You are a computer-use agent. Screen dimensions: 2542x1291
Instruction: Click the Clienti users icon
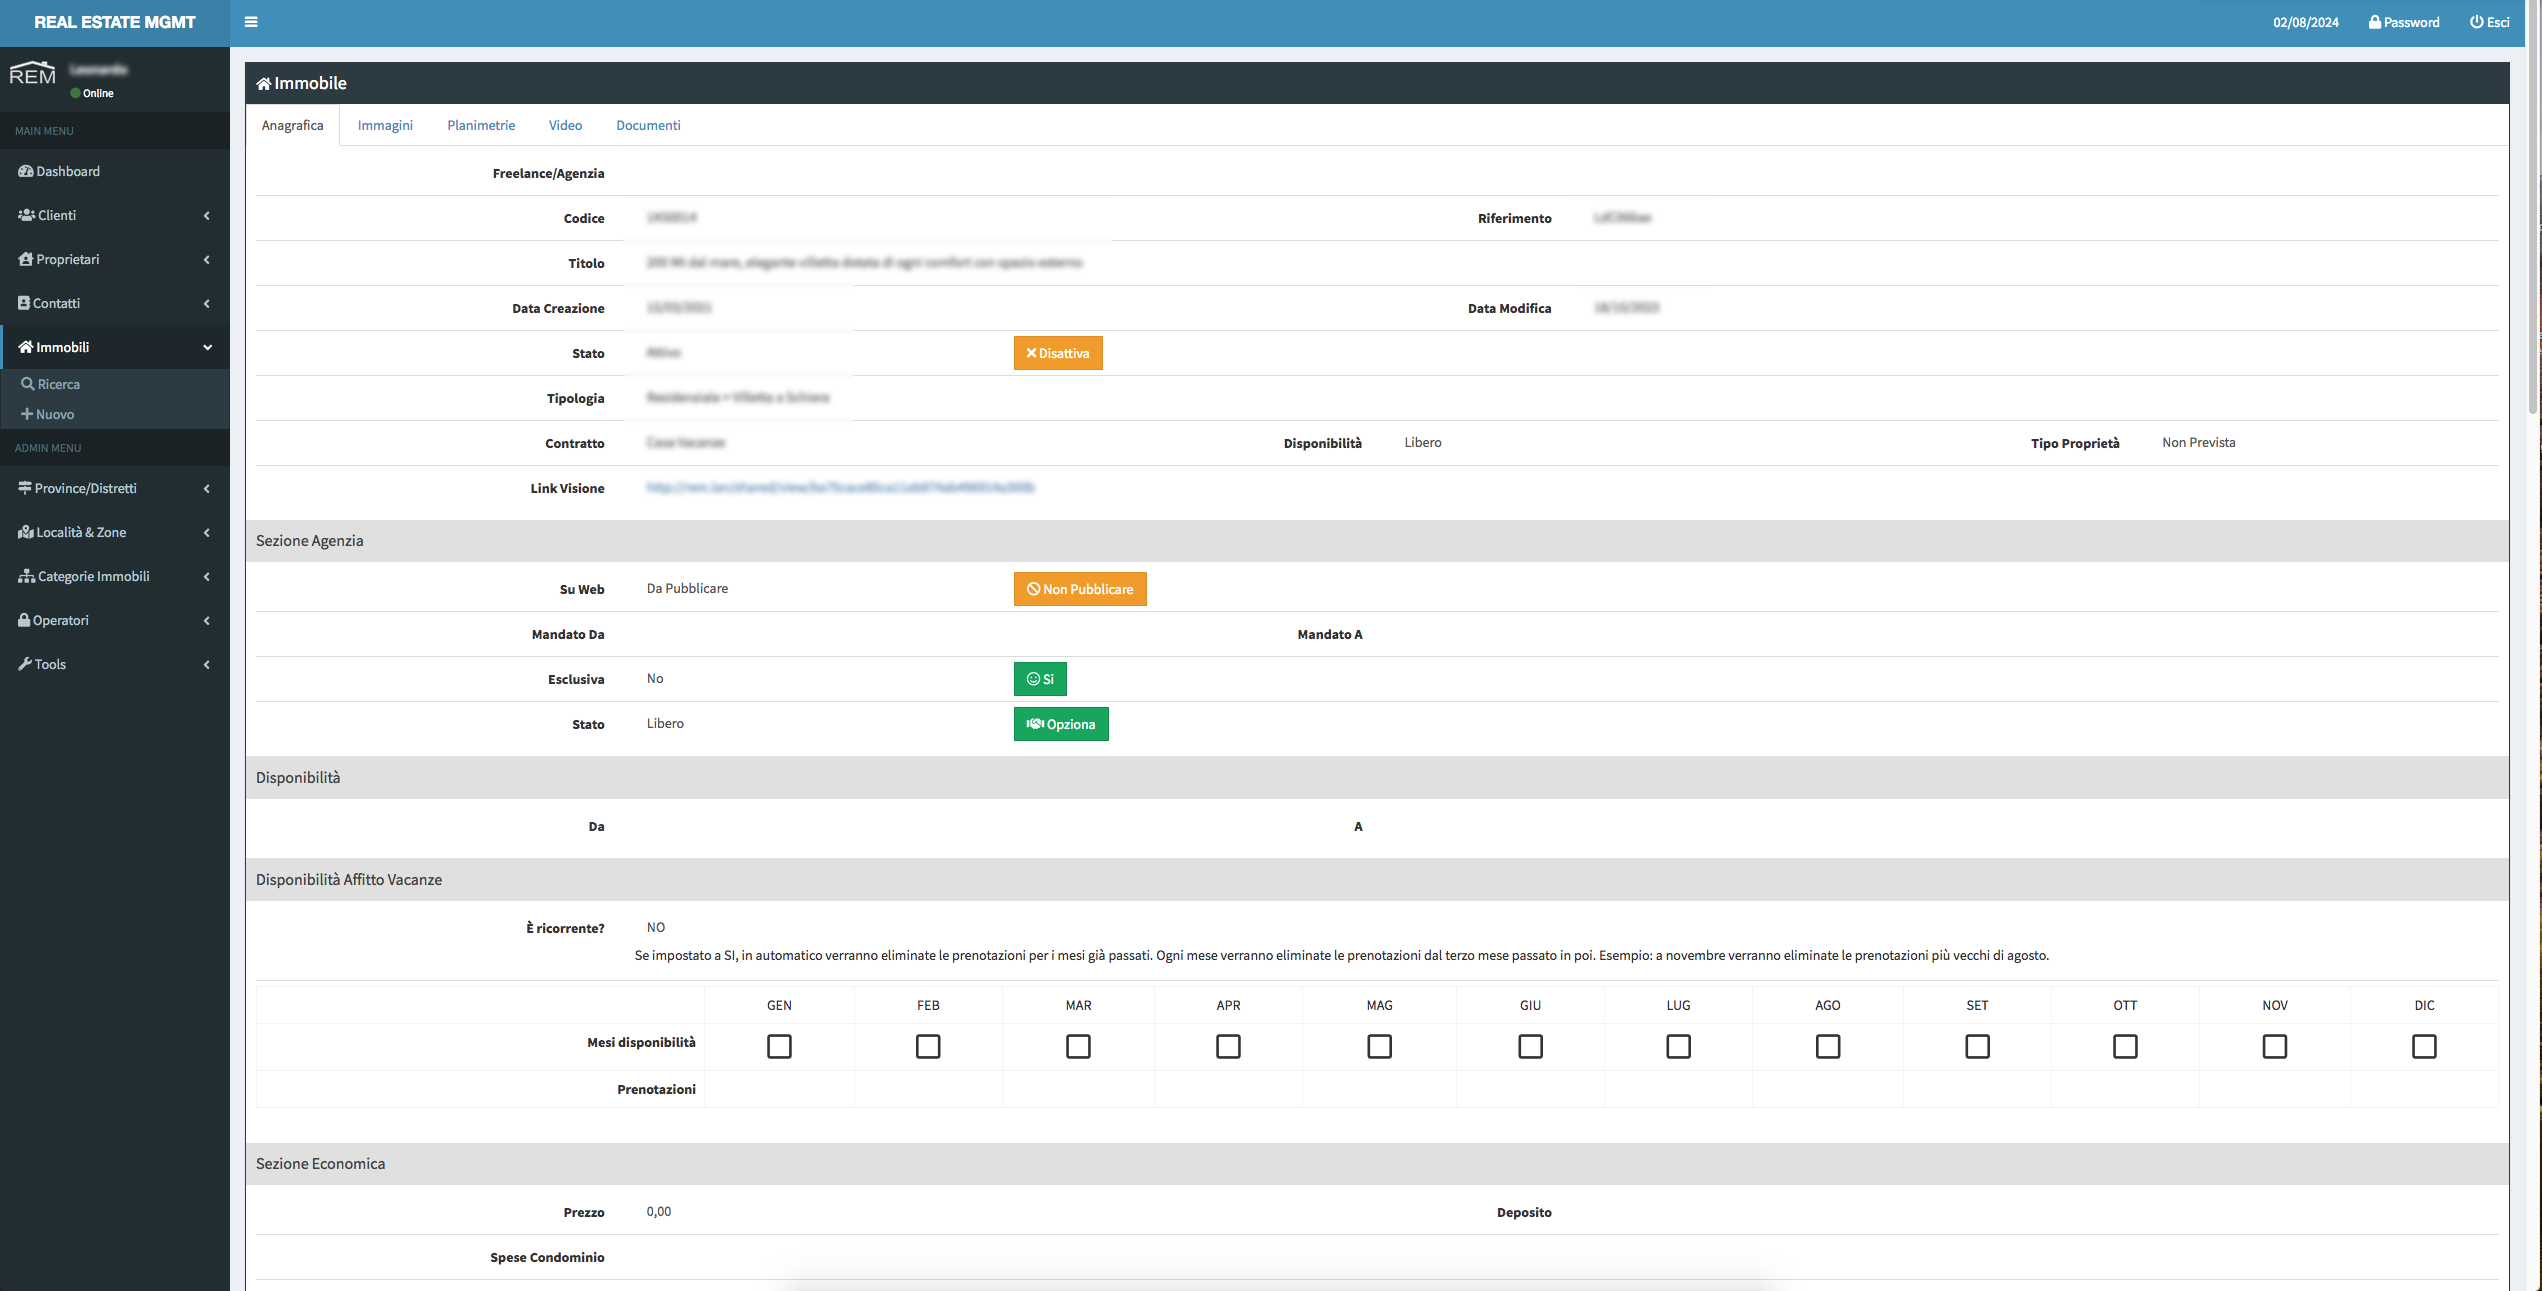pos(27,215)
